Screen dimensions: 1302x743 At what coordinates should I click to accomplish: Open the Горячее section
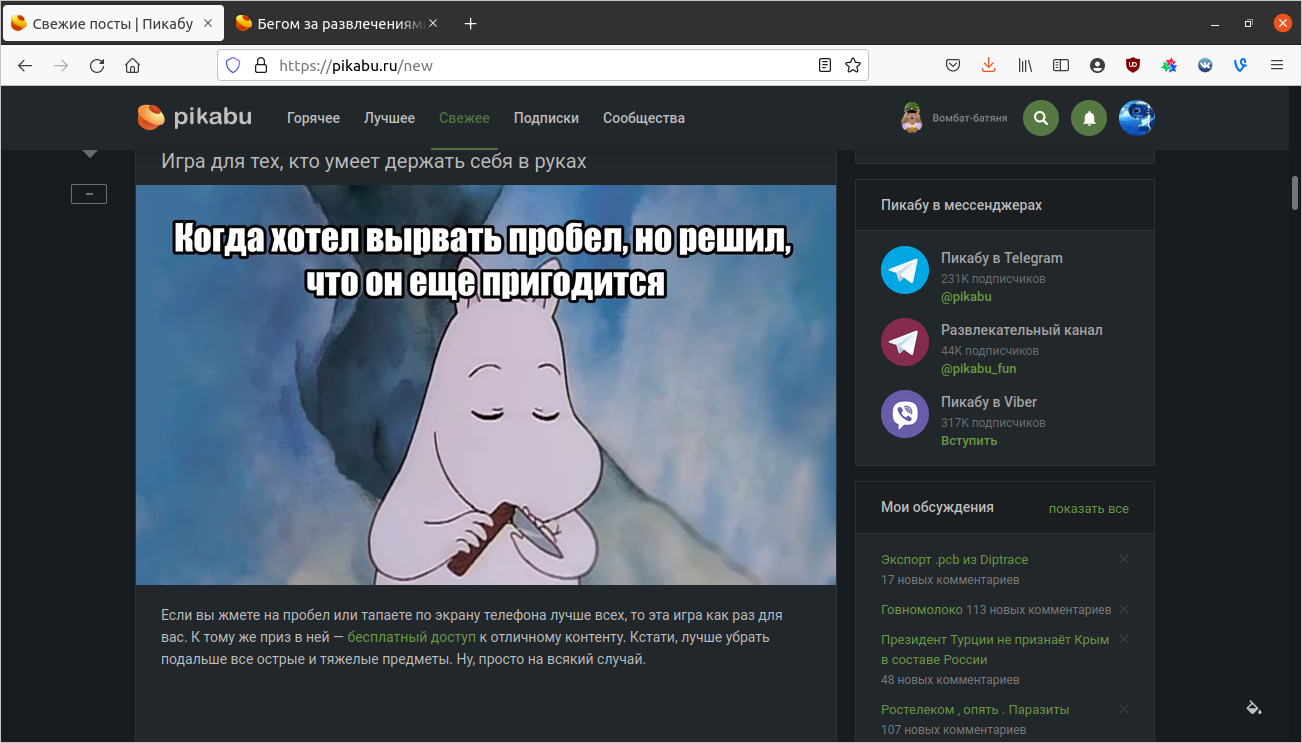click(313, 118)
